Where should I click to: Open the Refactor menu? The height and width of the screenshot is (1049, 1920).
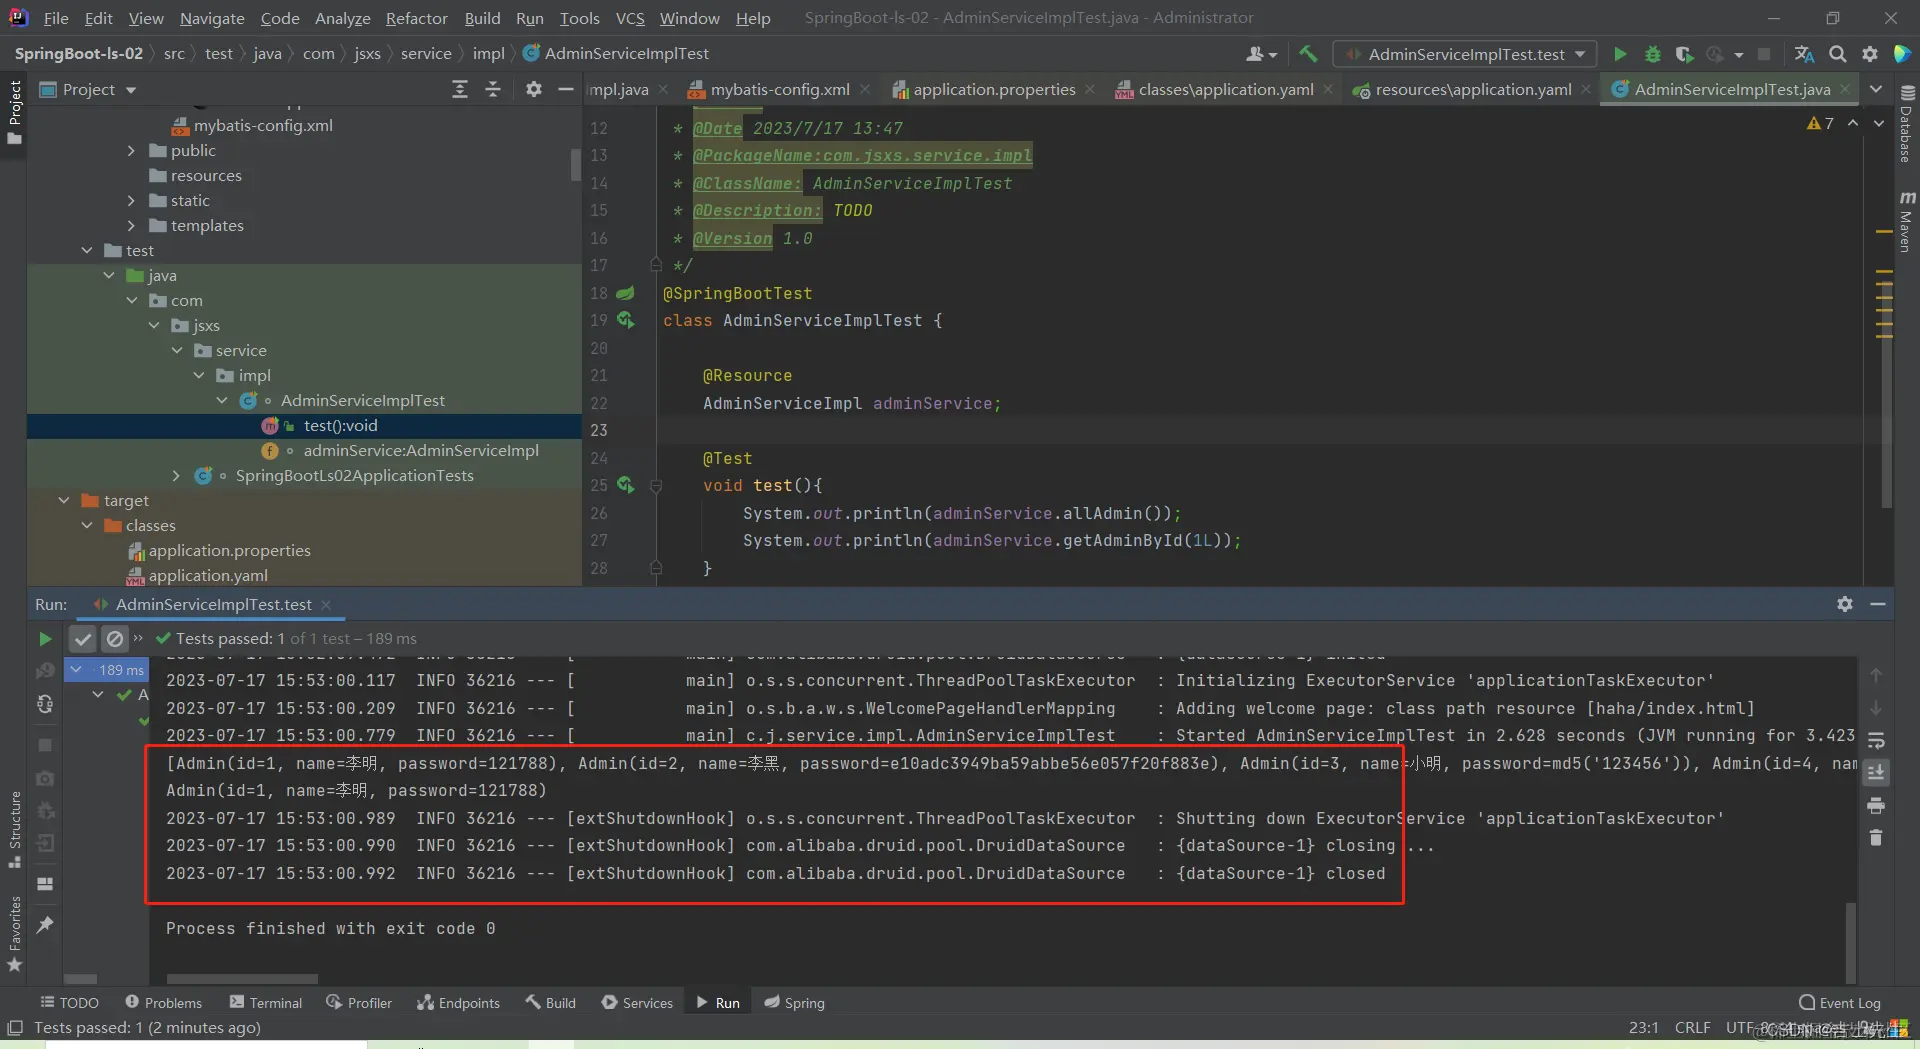tap(417, 18)
